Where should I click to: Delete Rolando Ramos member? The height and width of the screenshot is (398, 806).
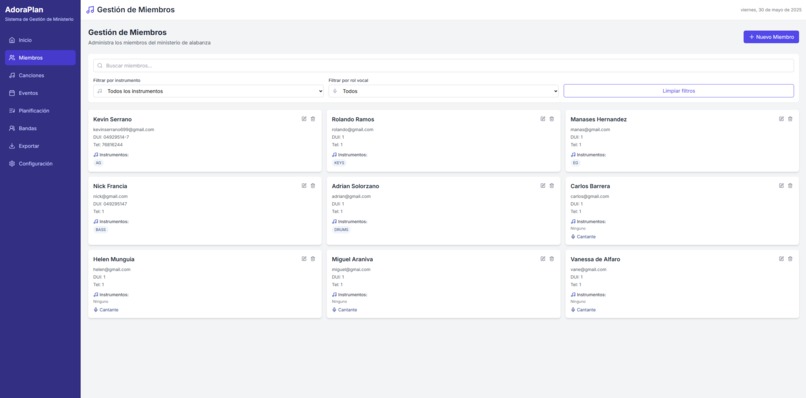[x=552, y=119]
